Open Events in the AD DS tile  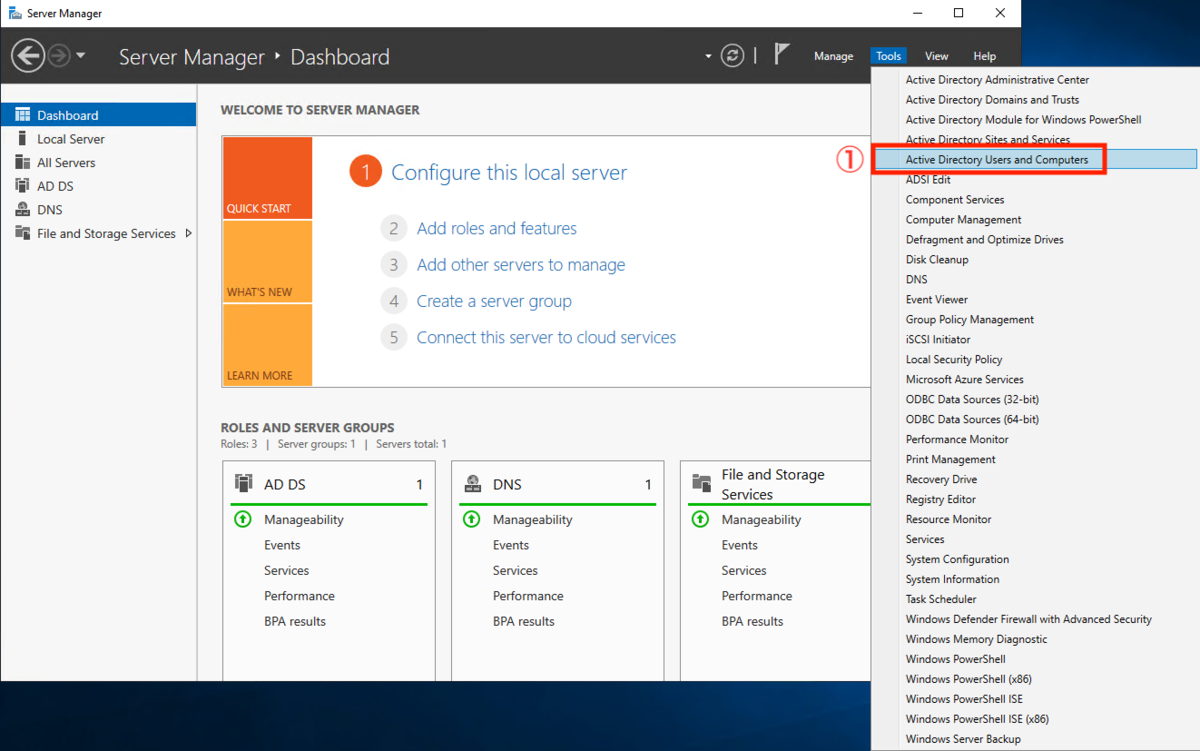tap(282, 545)
